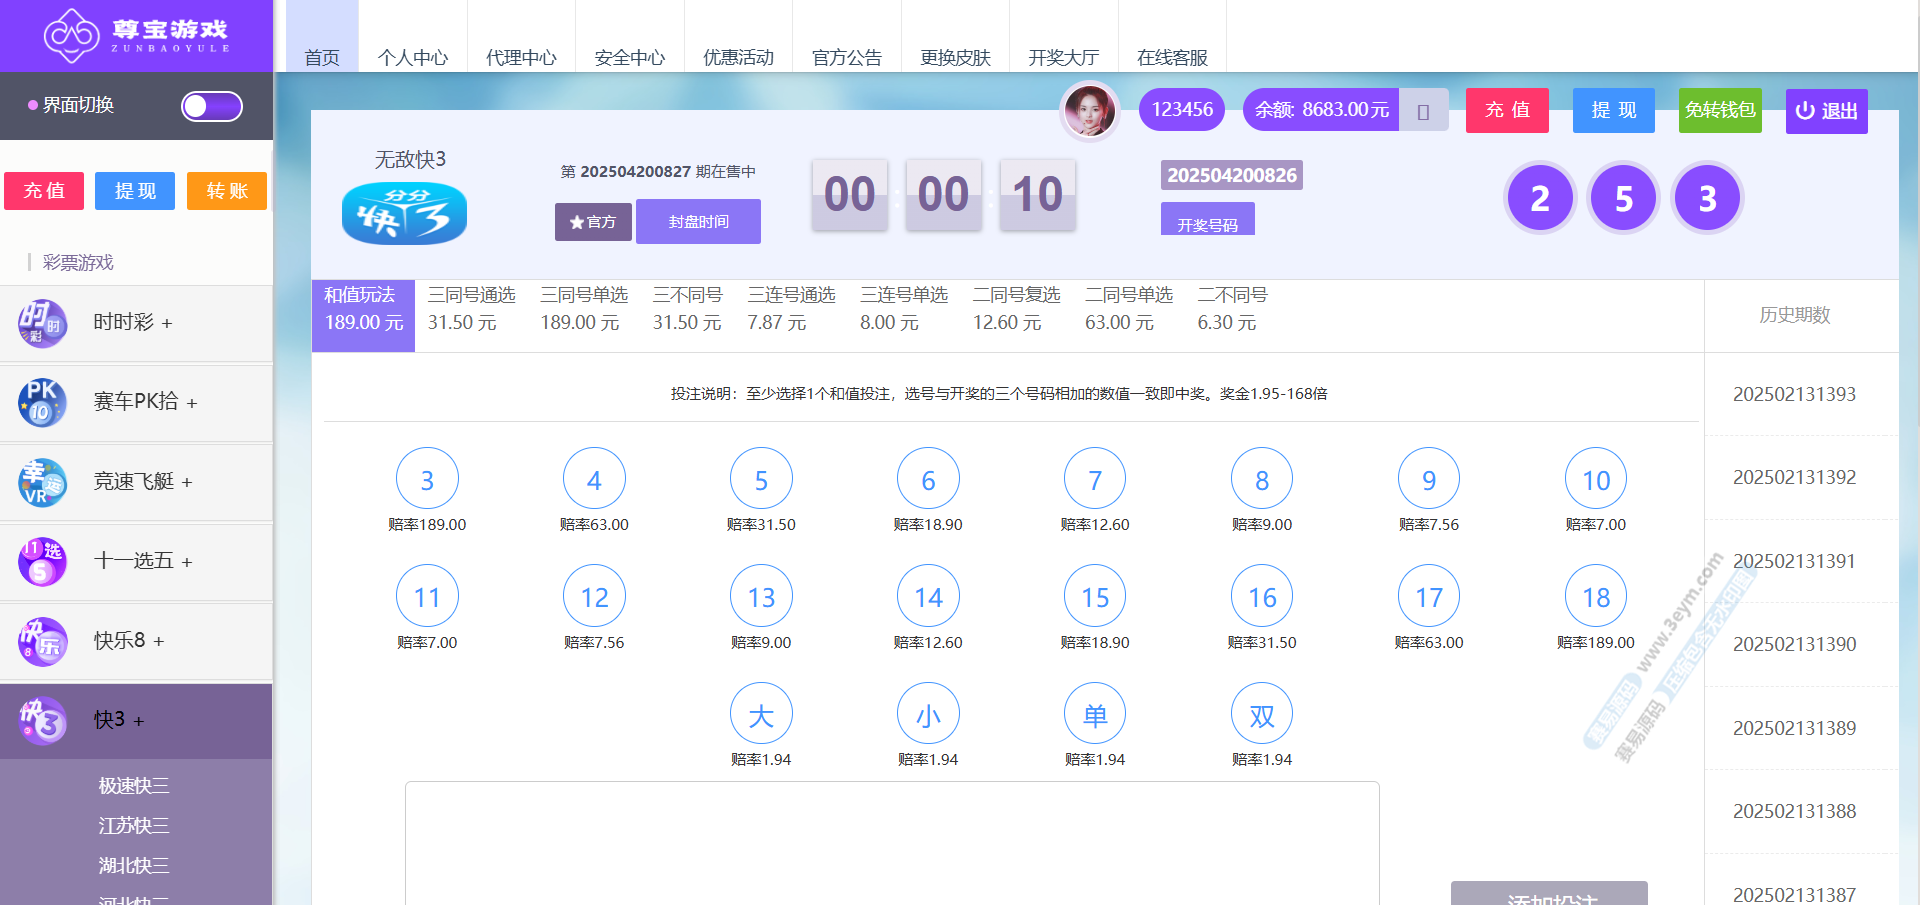The image size is (1920, 905).
Task: Expand the 时时彩 plus menu
Action: click(167, 324)
